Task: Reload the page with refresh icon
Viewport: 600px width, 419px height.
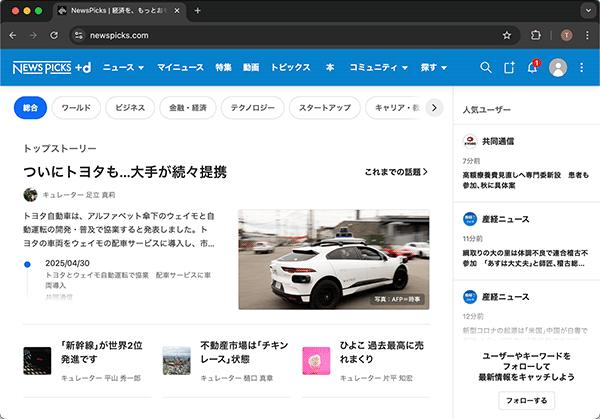Action: (x=54, y=36)
